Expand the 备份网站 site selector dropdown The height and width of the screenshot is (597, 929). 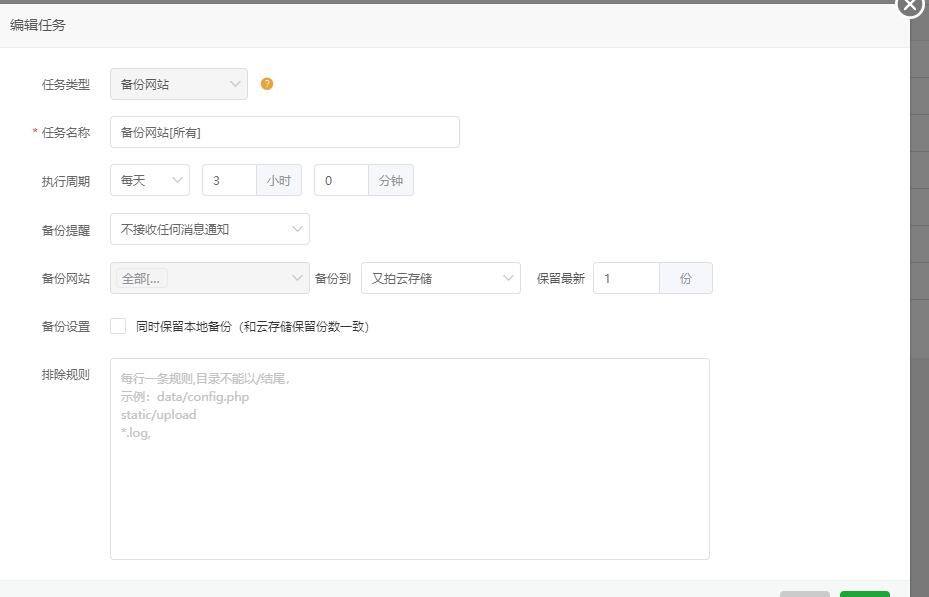point(210,278)
